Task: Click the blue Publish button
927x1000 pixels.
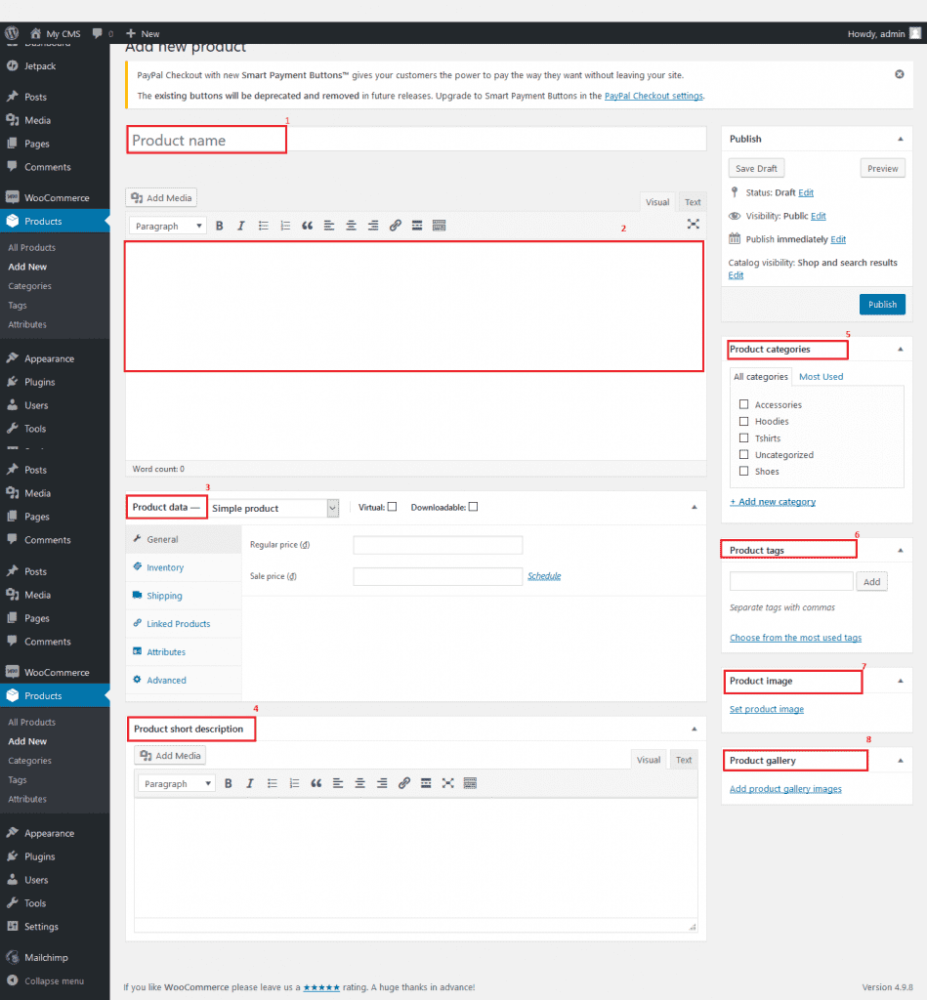Action: point(882,304)
